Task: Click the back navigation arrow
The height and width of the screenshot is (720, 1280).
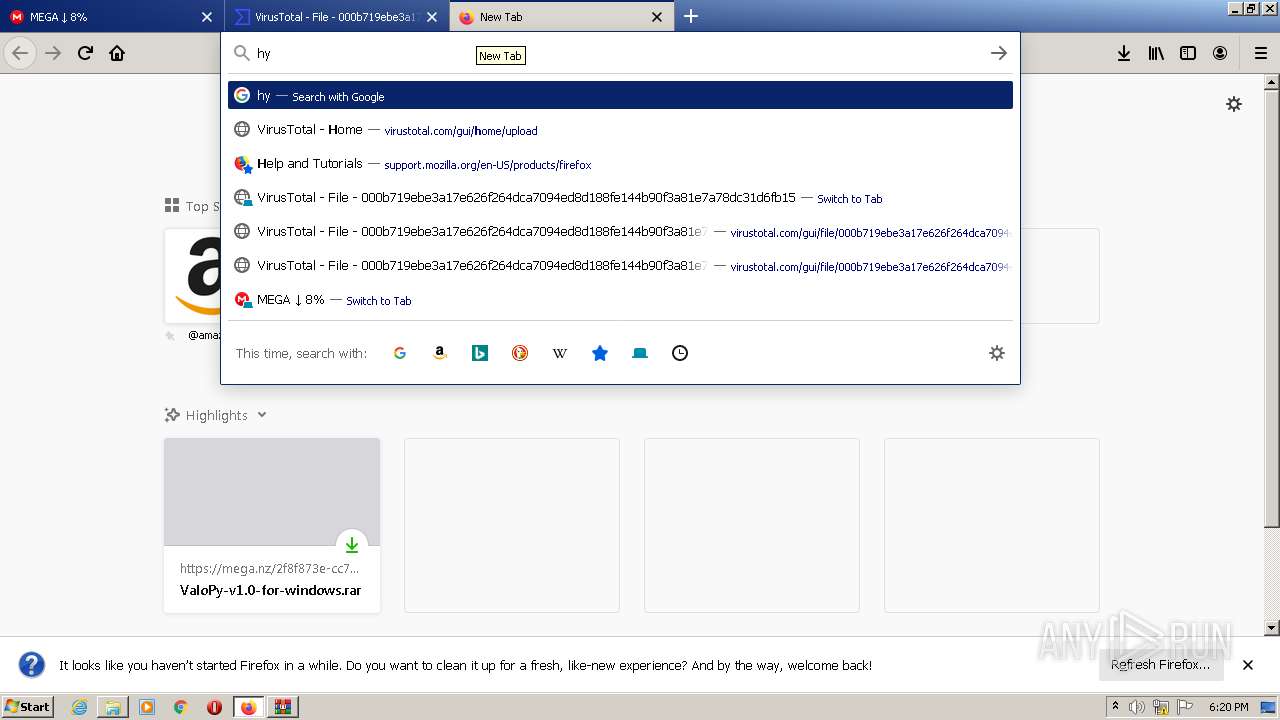Action: pos(20,53)
